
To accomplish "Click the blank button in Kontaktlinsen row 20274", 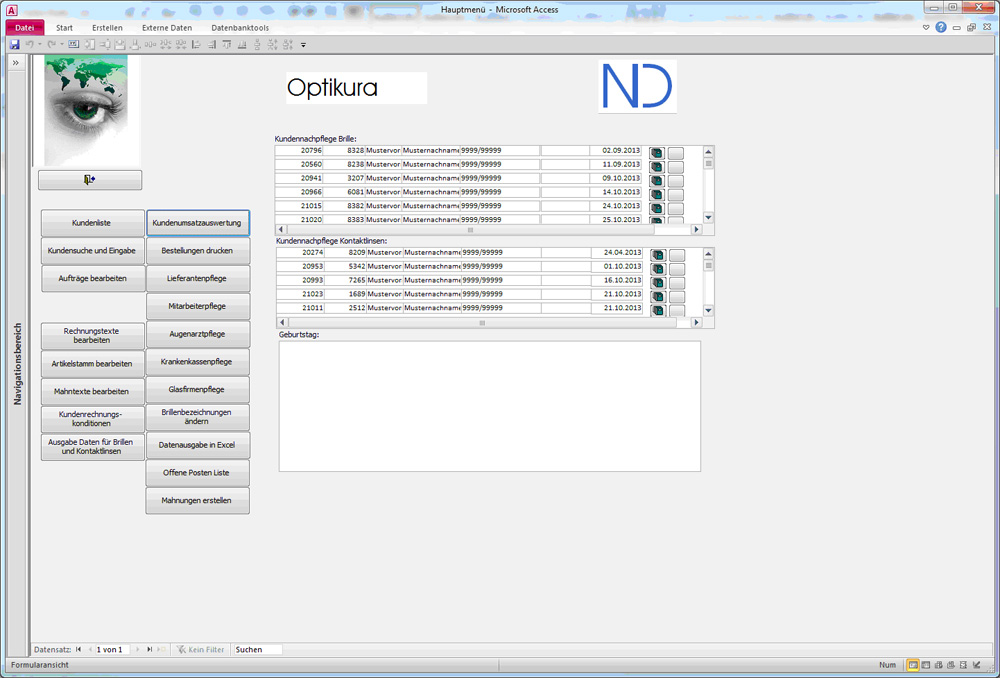I will tap(677, 255).
